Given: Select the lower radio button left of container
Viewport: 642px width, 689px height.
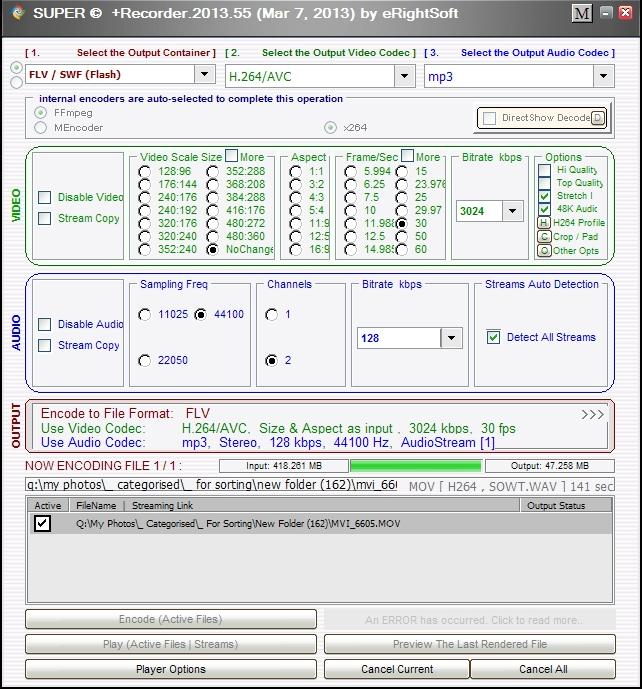Looking at the screenshot, I should [x=16, y=82].
